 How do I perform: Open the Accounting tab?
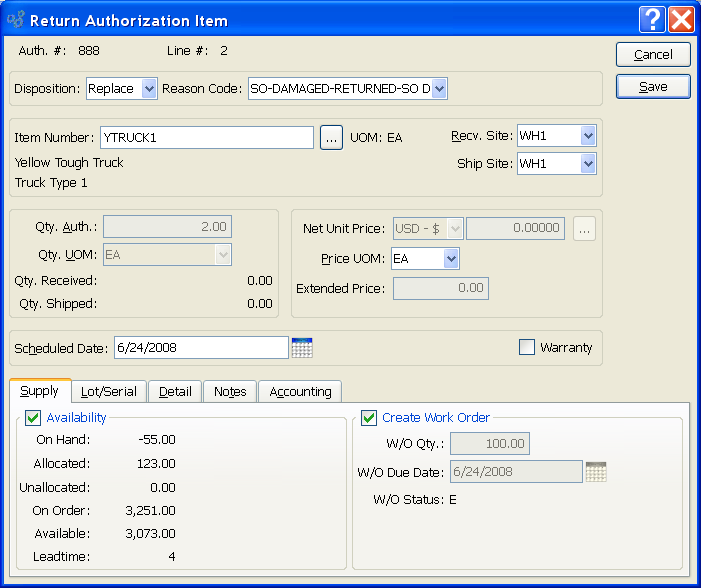[300, 391]
